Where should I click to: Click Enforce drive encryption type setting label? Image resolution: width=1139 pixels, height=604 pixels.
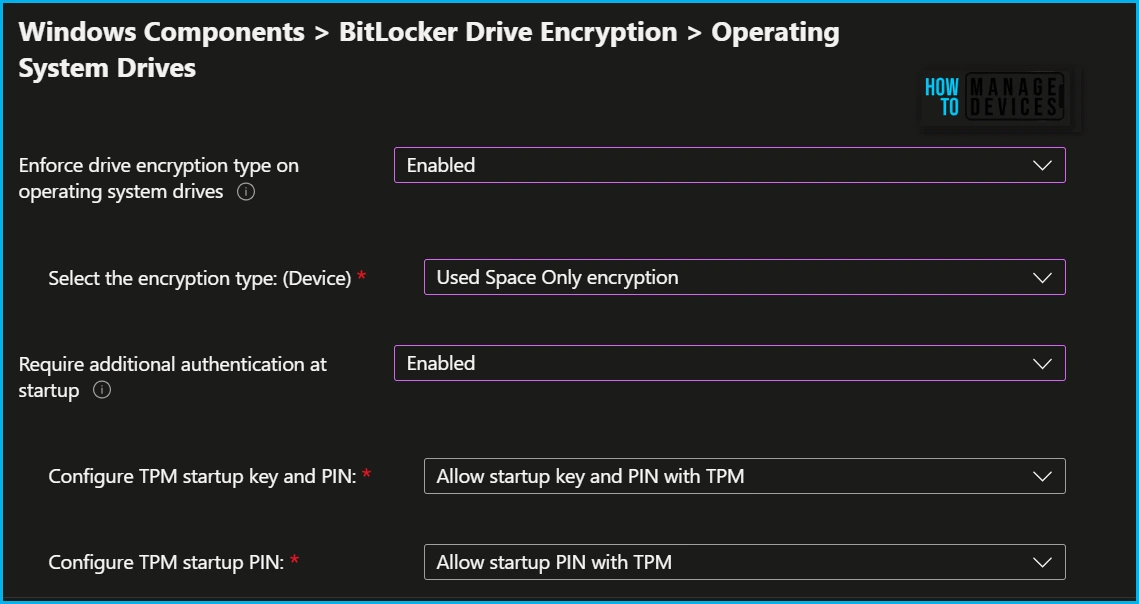pyautogui.click(x=158, y=178)
